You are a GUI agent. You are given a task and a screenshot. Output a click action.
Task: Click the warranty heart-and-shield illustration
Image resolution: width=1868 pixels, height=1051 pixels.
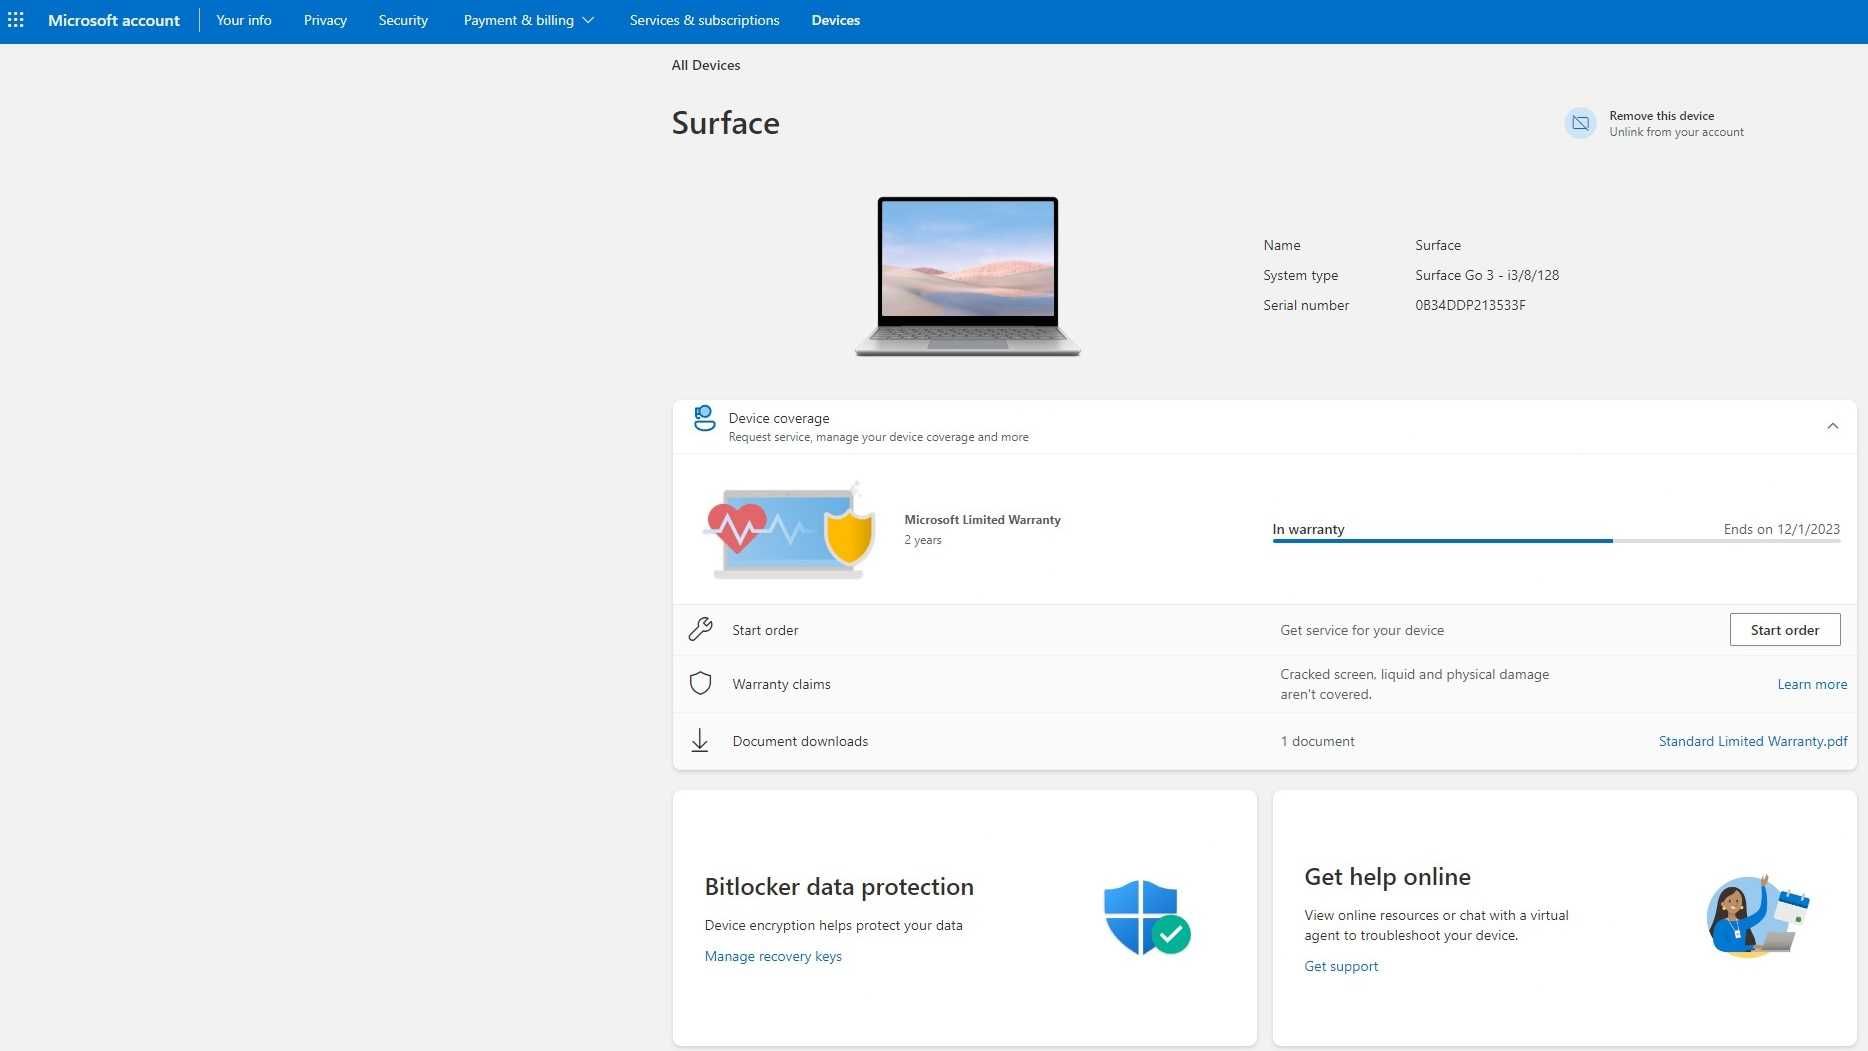(x=789, y=531)
